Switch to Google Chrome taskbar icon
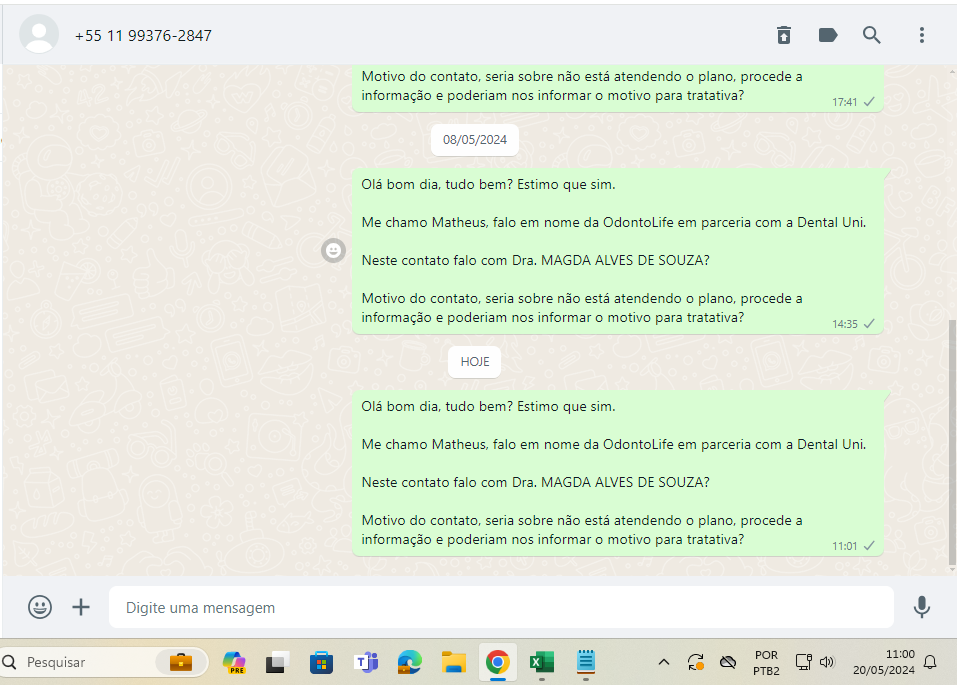 (498, 662)
